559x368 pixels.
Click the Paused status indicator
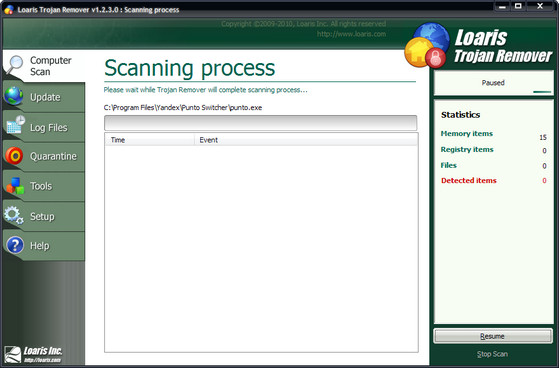pyautogui.click(x=493, y=83)
